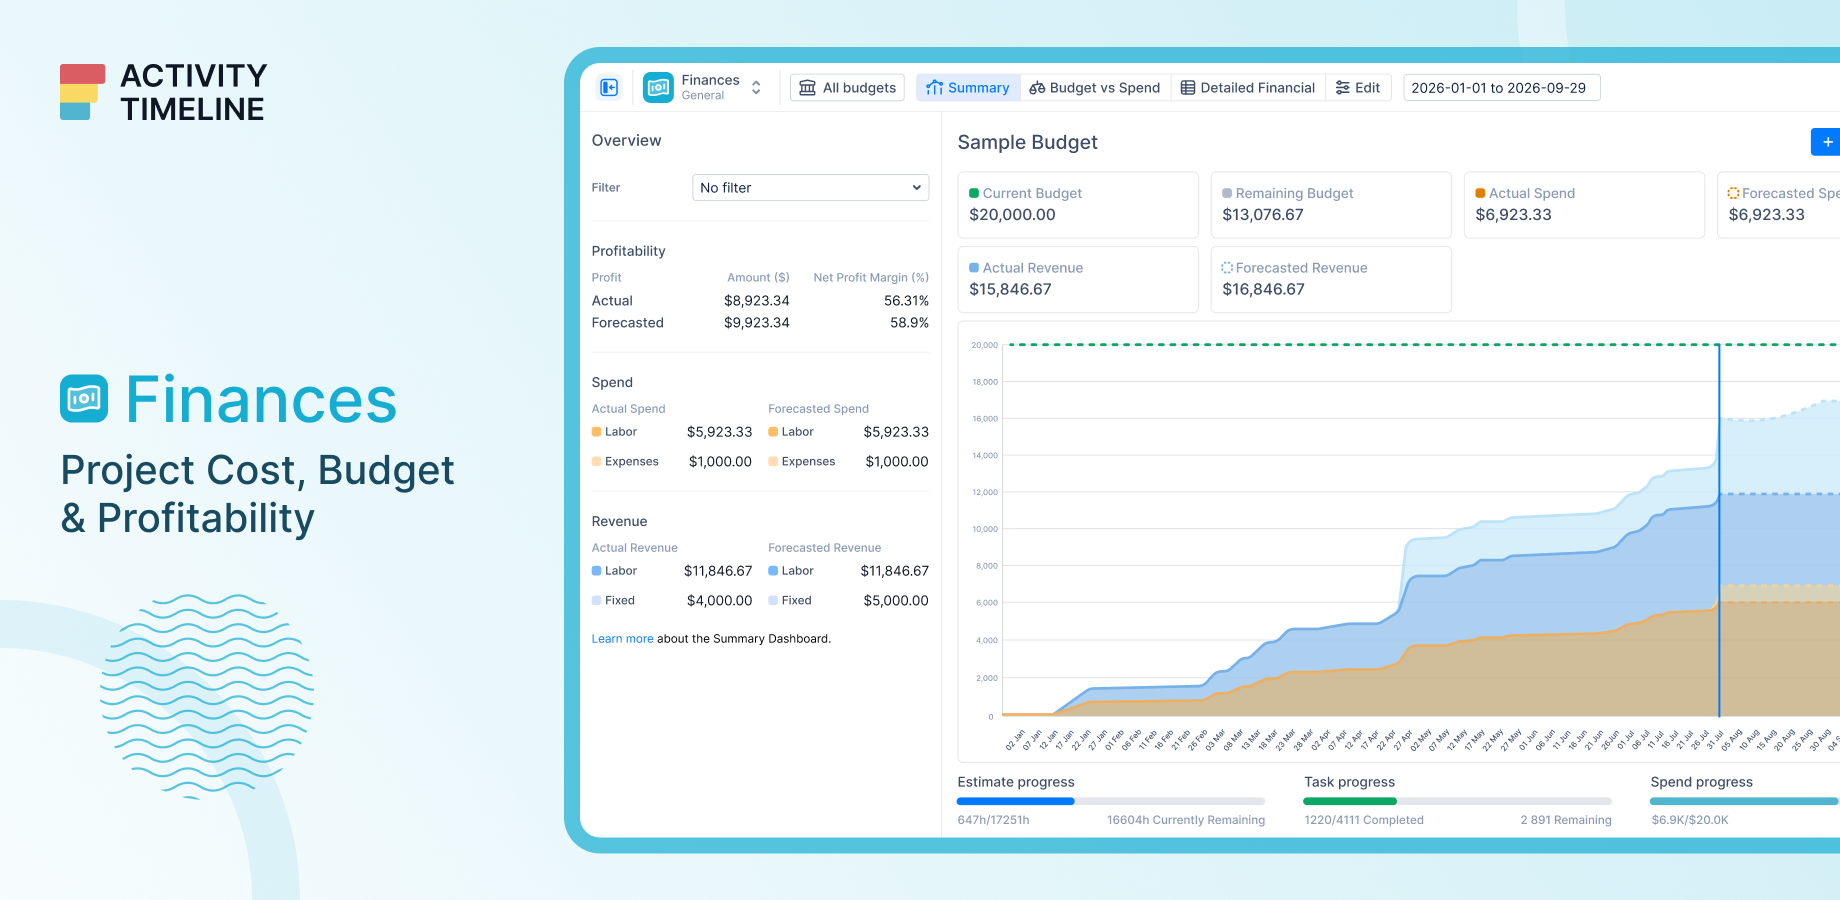Click the Actual profit amount $8,923.34
Viewport: 1840px width, 900px height.
[756, 301]
